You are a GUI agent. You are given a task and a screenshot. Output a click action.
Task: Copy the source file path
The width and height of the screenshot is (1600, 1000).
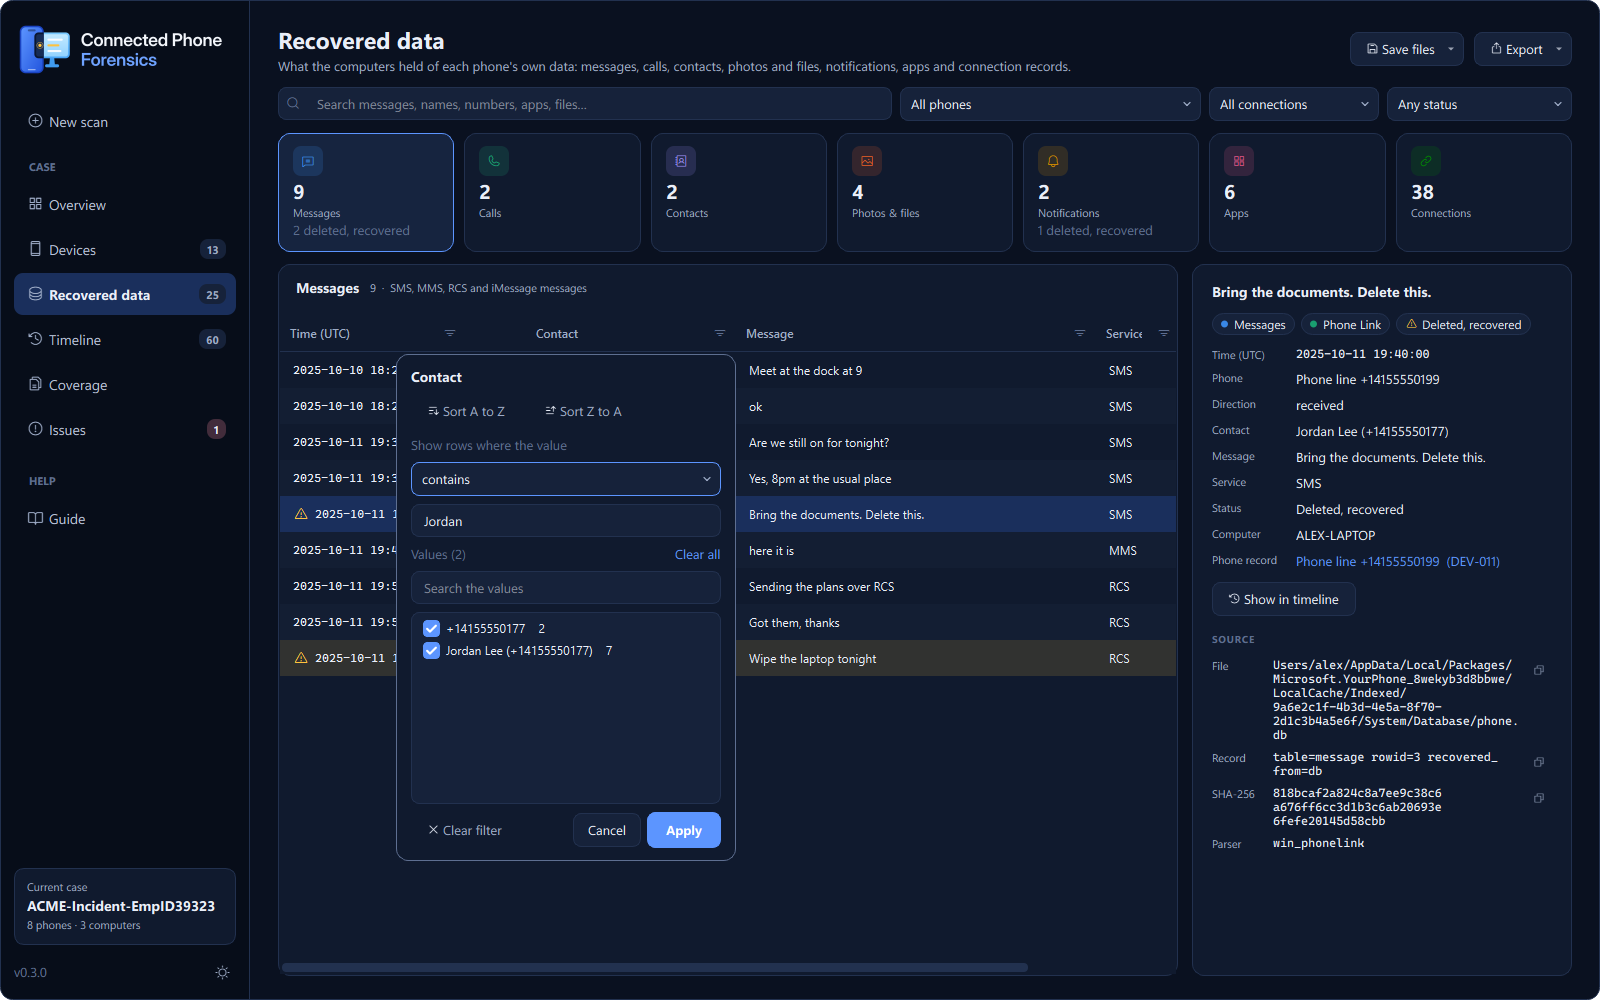[x=1539, y=670]
